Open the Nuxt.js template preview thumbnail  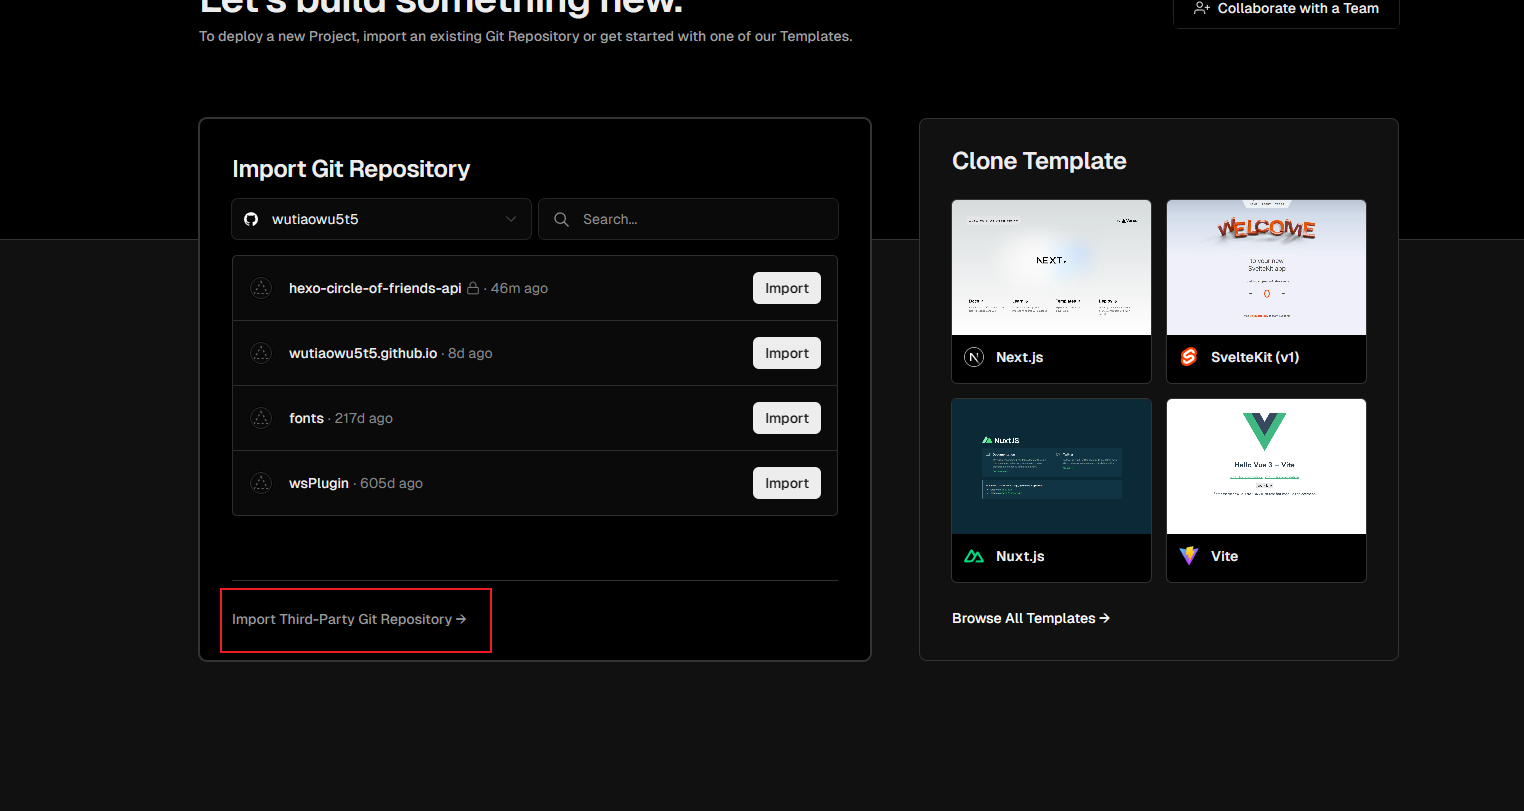(1051, 466)
